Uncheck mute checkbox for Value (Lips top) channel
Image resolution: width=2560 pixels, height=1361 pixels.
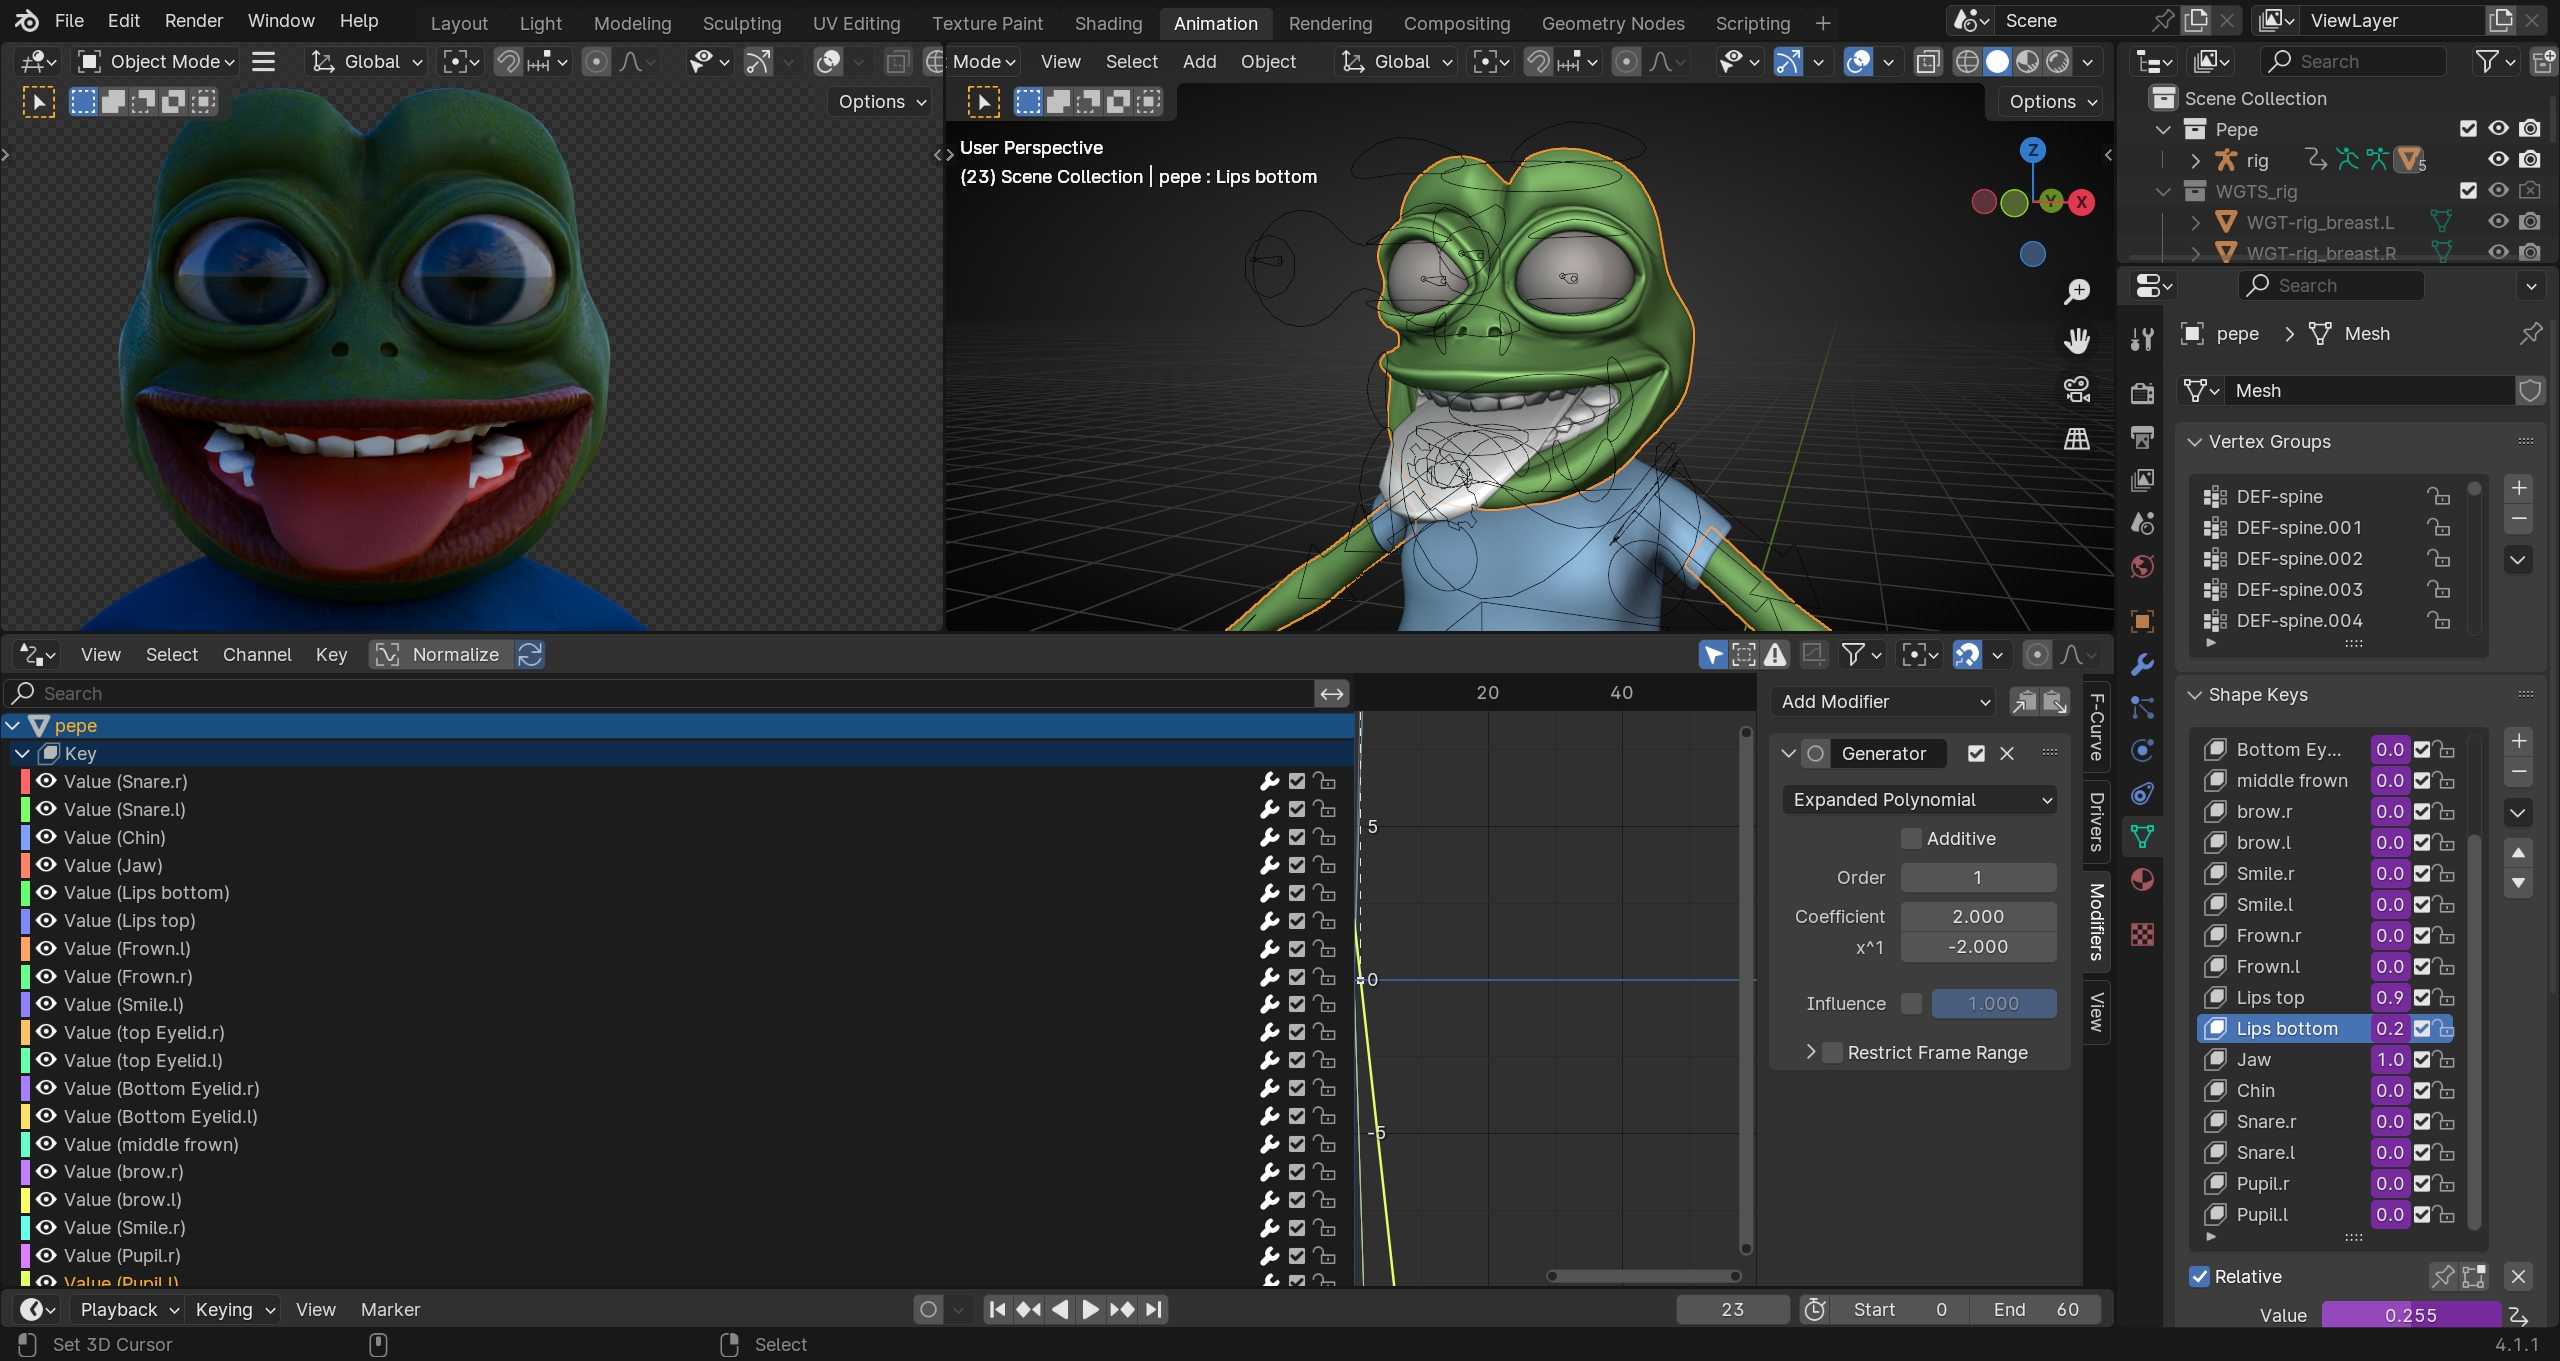[x=1297, y=921]
